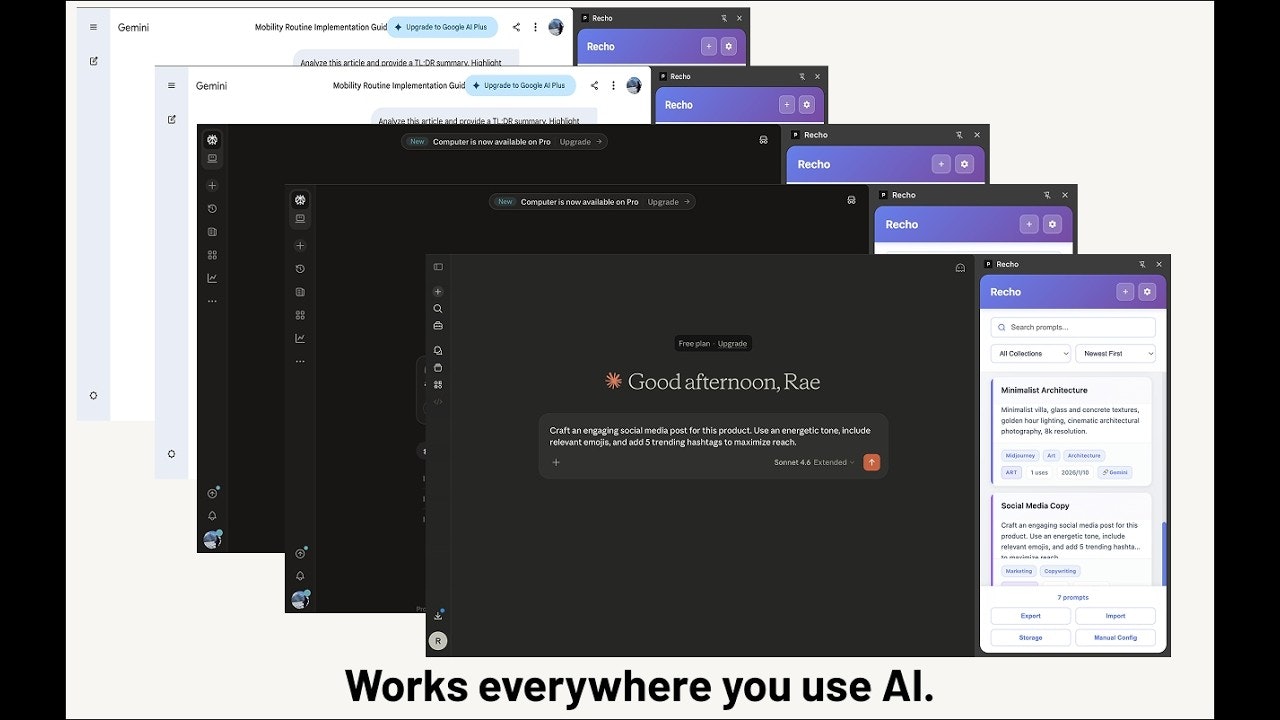Focus the Claude prompt text box
Screen dimensions: 1280x720
pos(710,436)
